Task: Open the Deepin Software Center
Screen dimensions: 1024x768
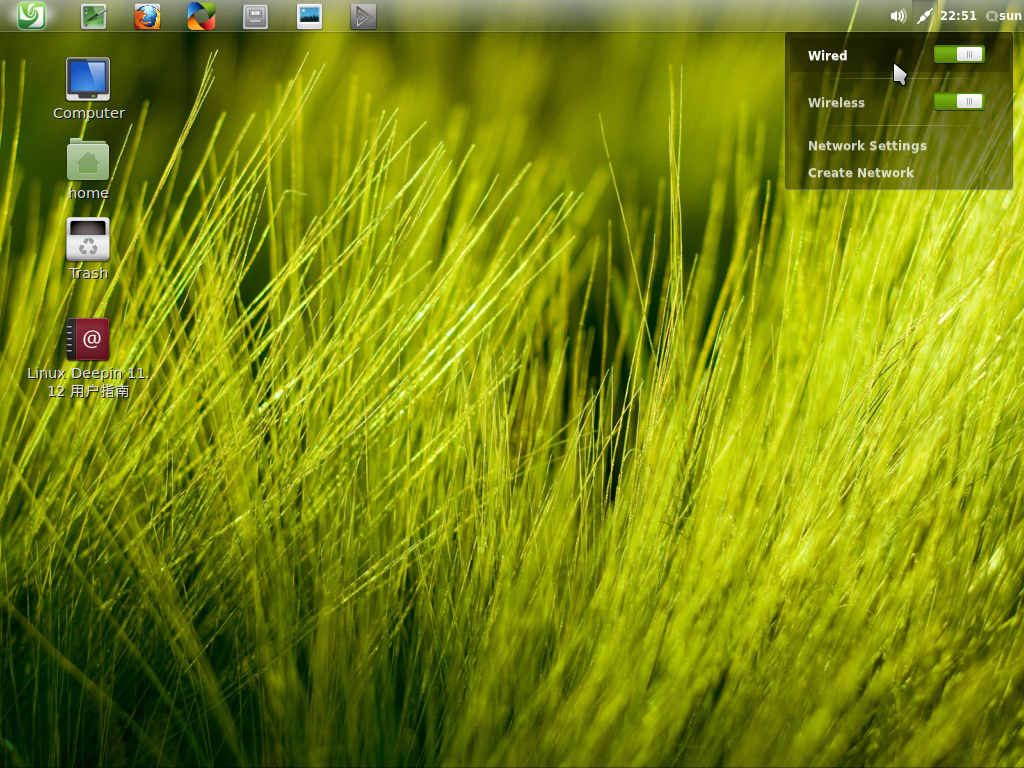Action: [x=200, y=15]
